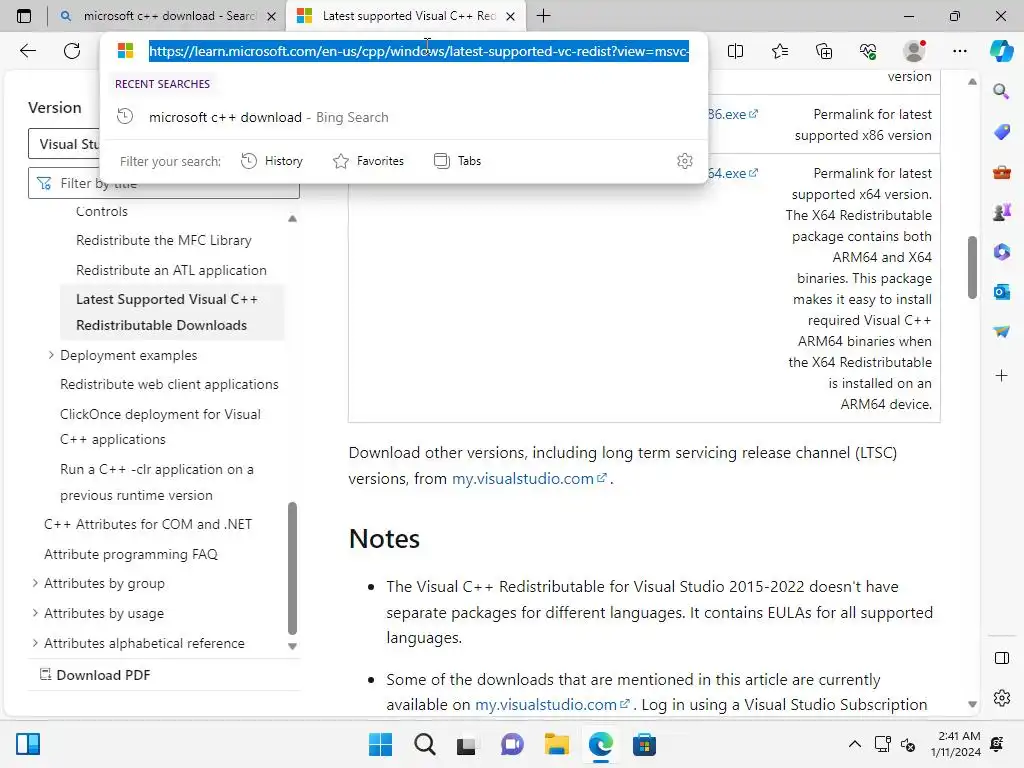Switch to the microsoft c++ download tab
The width and height of the screenshot is (1024, 768).
tap(168, 16)
